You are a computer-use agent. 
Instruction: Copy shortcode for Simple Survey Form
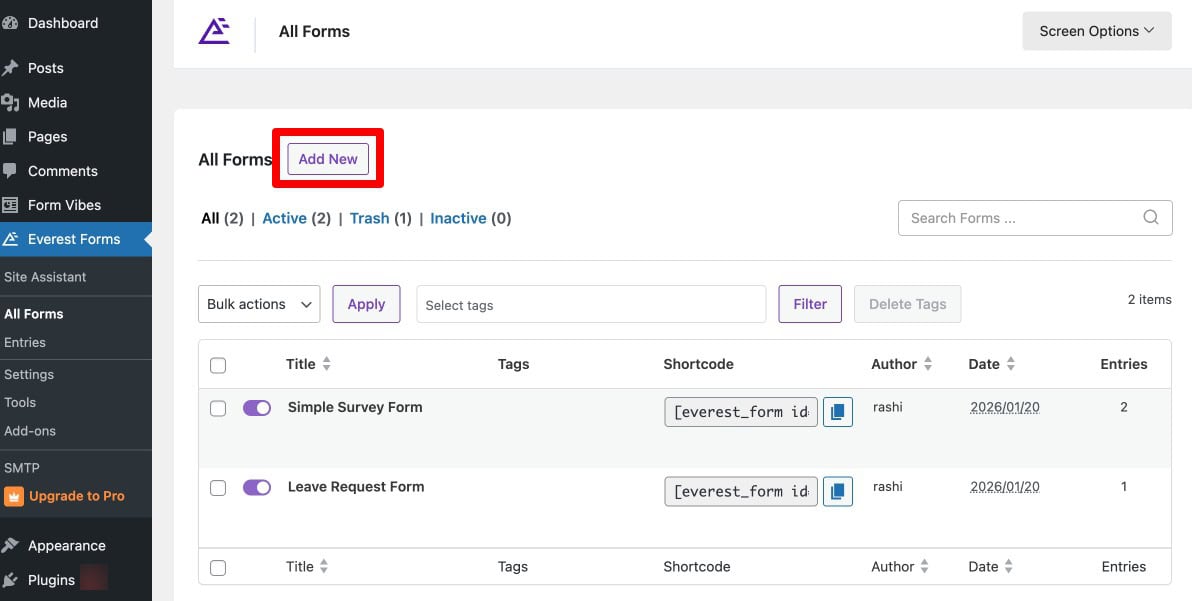pos(838,412)
